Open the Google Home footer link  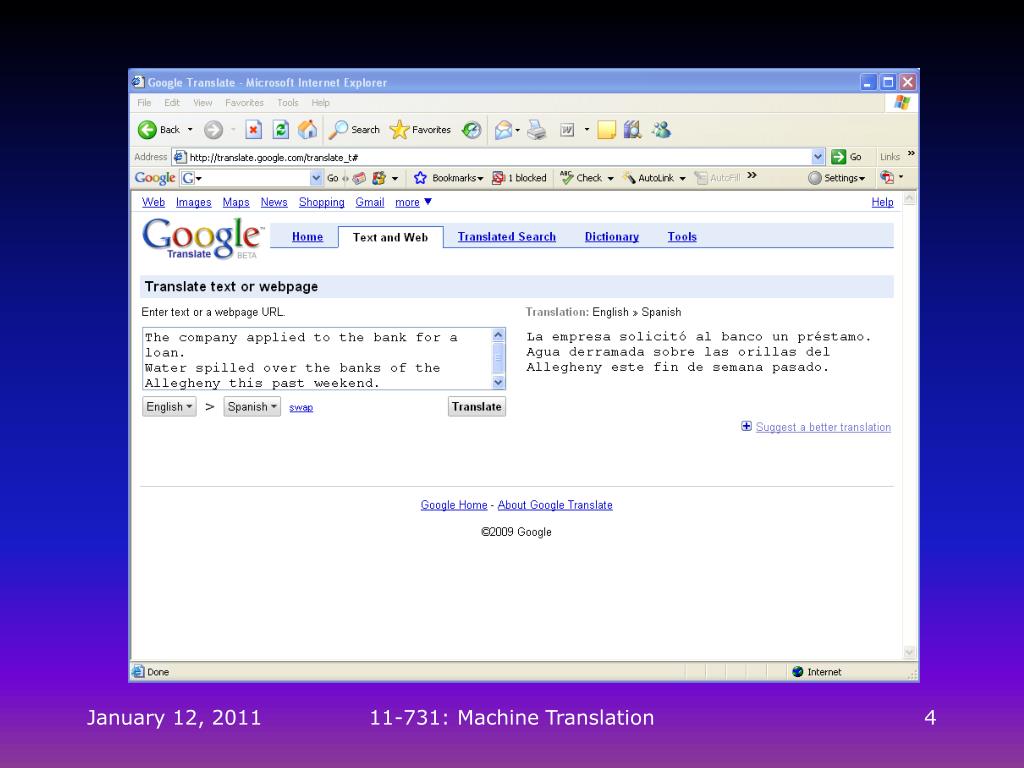(x=454, y=505)
